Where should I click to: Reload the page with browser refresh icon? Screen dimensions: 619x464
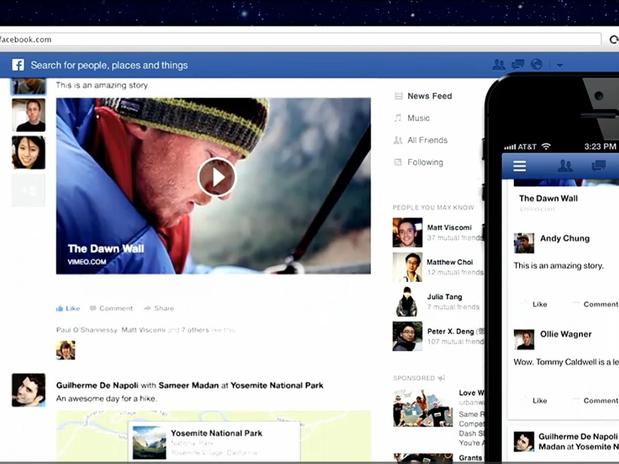[x=614, y=39]
